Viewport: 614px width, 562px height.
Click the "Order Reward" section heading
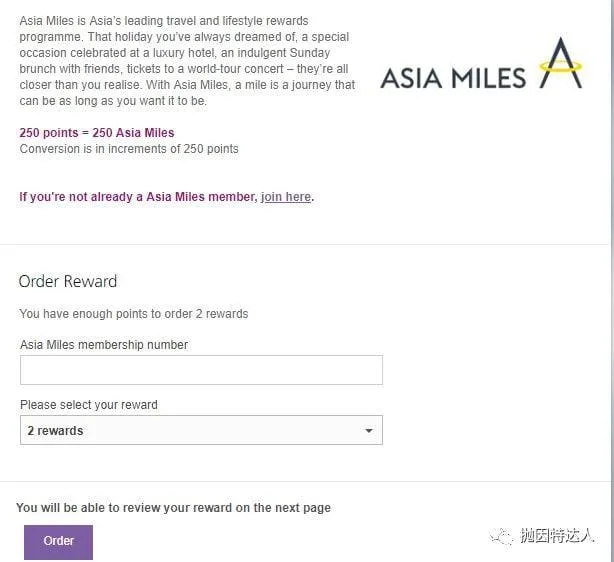68,282
